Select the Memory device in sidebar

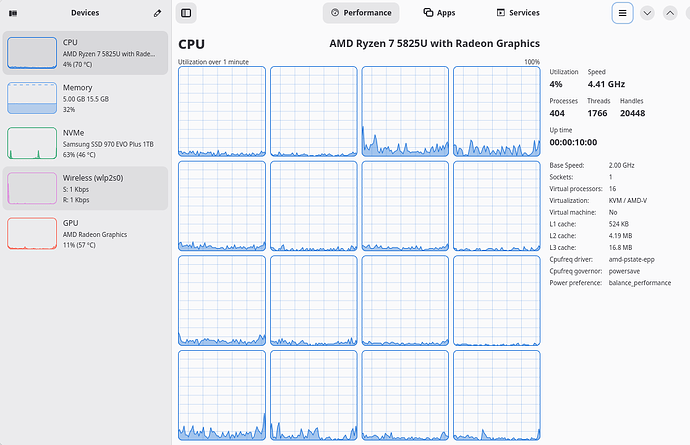click(85, 98)
